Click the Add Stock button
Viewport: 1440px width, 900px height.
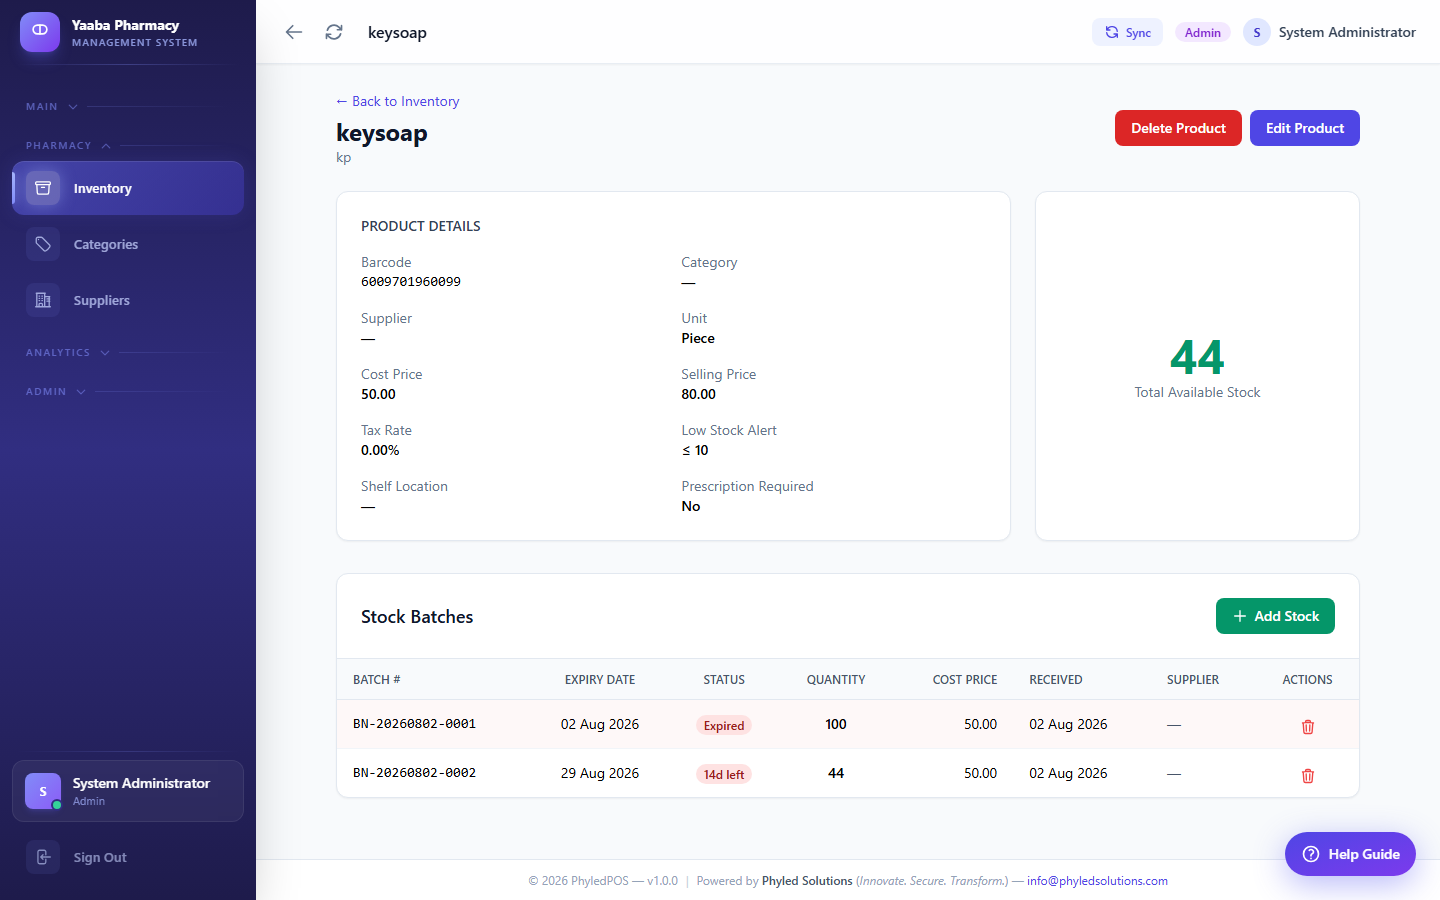[x=1275, y=616]
